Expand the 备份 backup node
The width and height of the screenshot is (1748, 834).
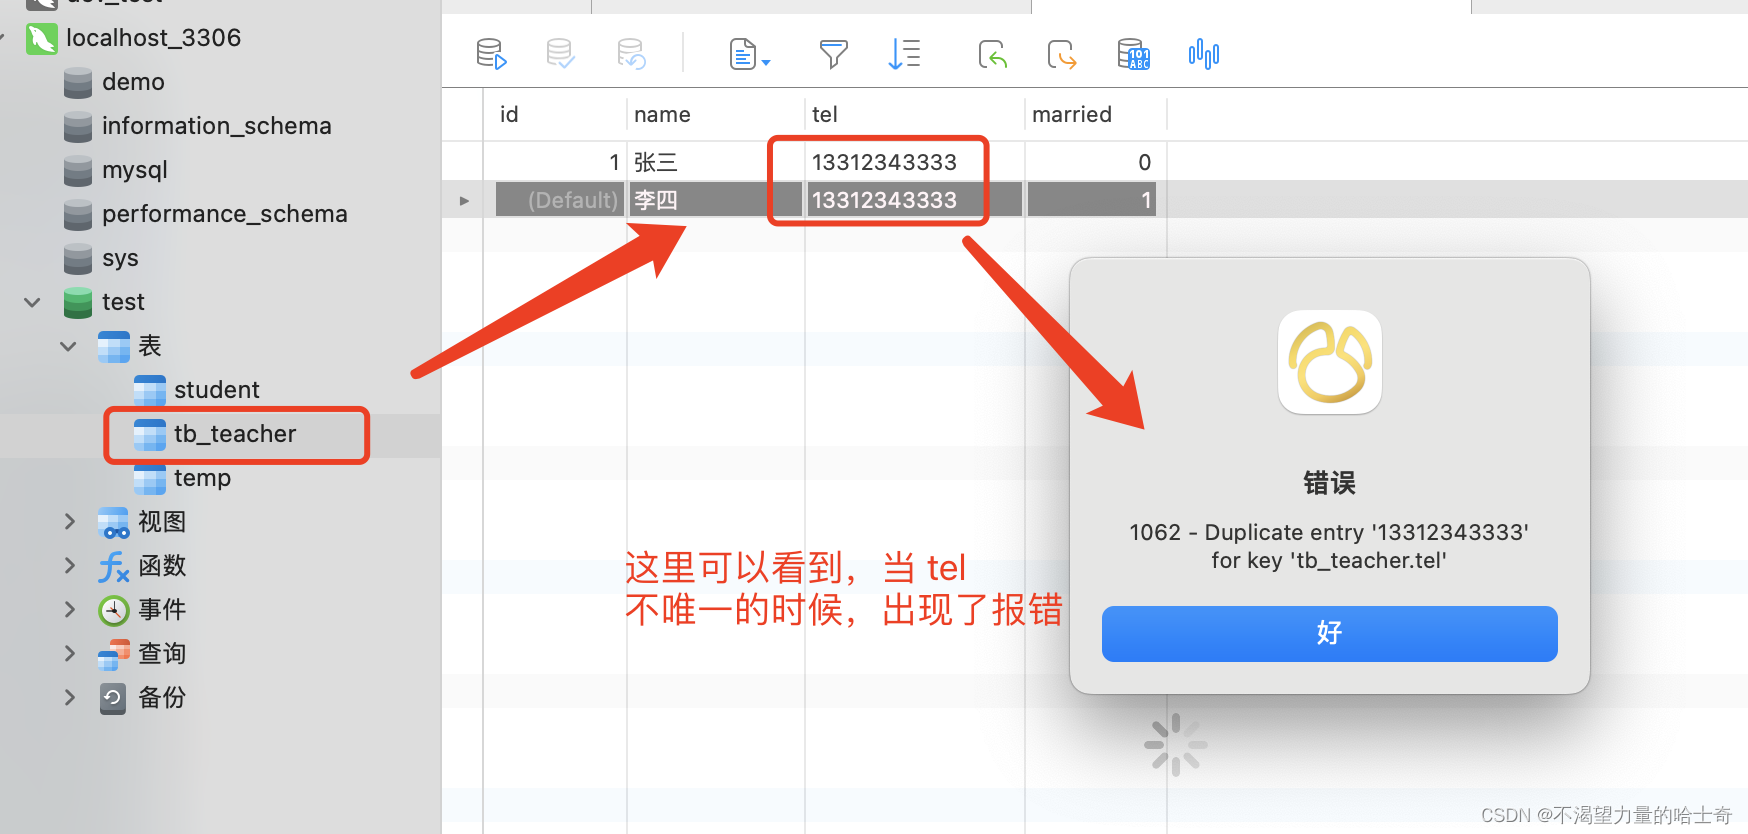(x=69, y=698)
